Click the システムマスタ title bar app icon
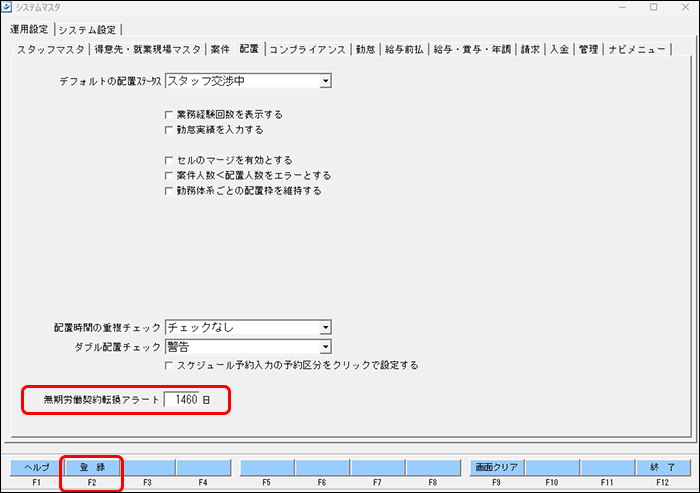Screen dimensions: 700x493 (7, 7)
